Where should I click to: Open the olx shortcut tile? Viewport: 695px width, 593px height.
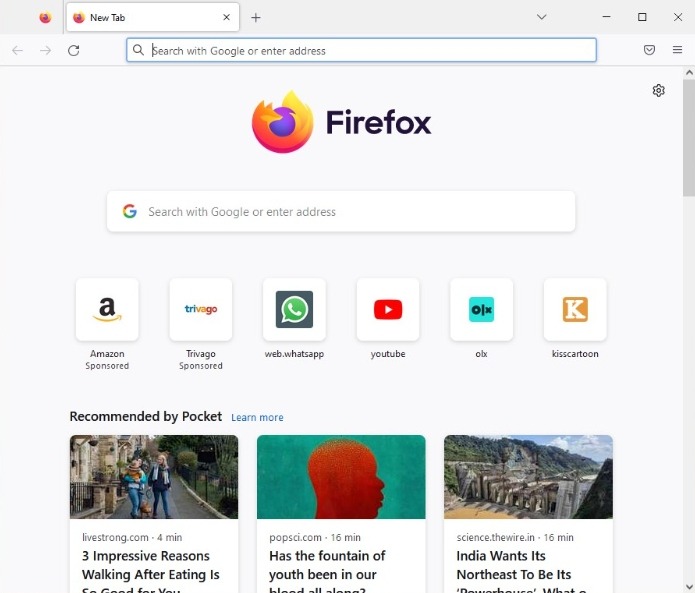(x=481, y=310)
